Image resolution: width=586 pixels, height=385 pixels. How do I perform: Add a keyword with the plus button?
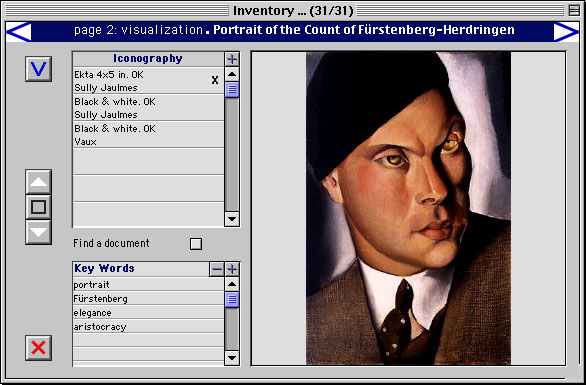[x=232, y=269]
